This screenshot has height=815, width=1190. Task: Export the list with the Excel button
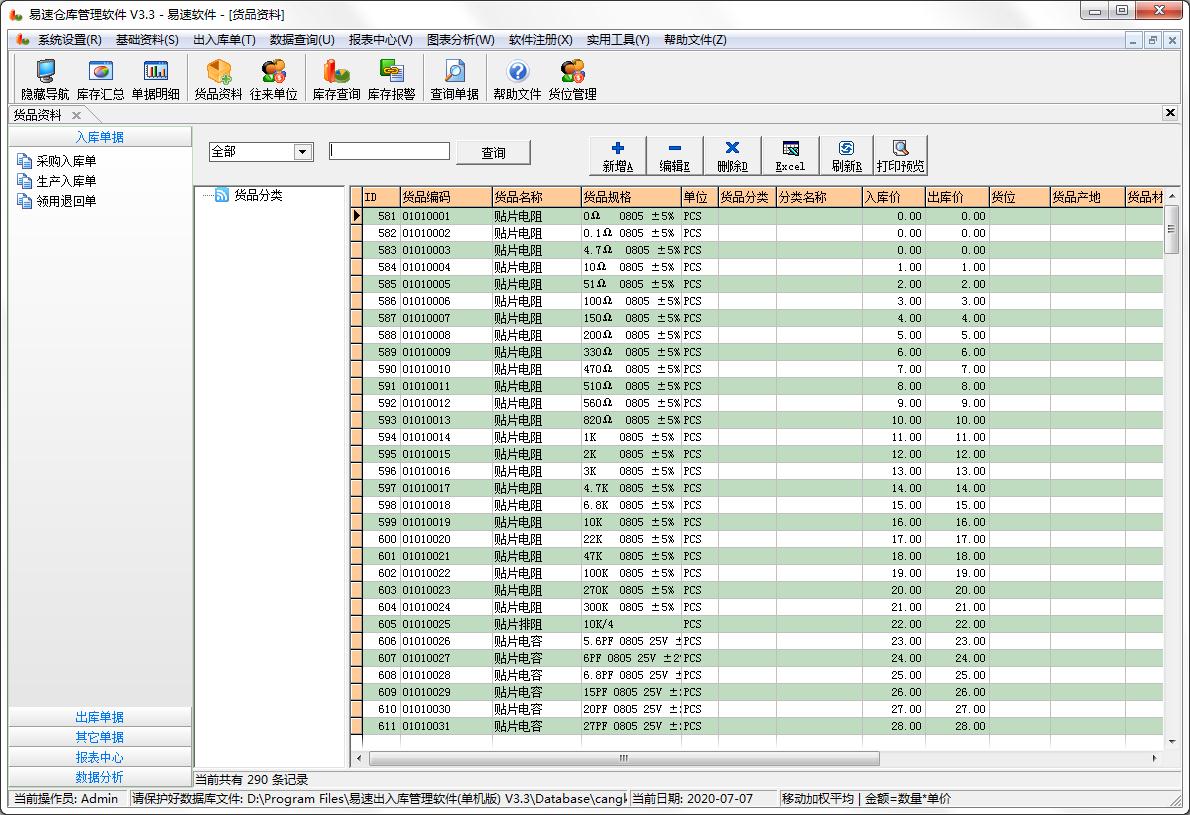[x=790, y=156]
